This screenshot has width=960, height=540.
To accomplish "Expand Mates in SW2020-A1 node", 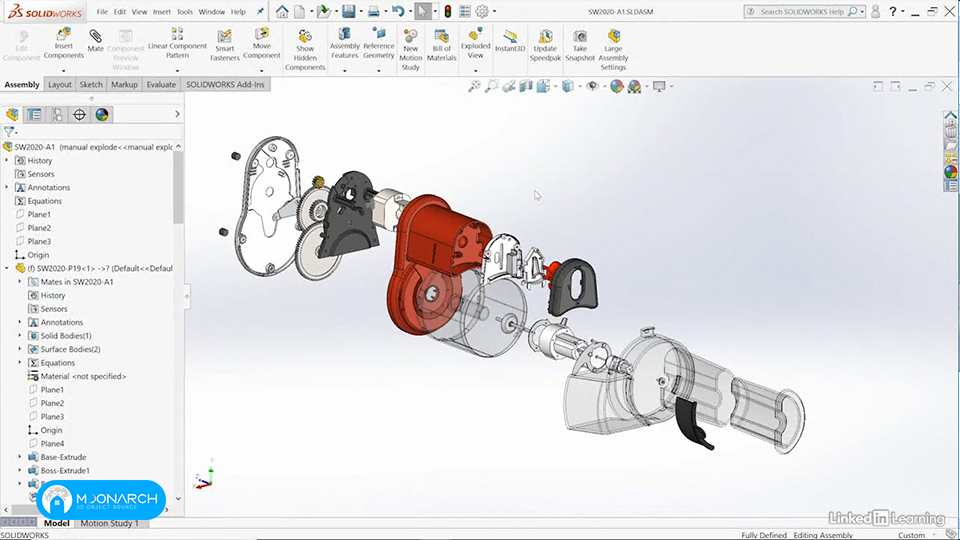I will click(20, 282).
